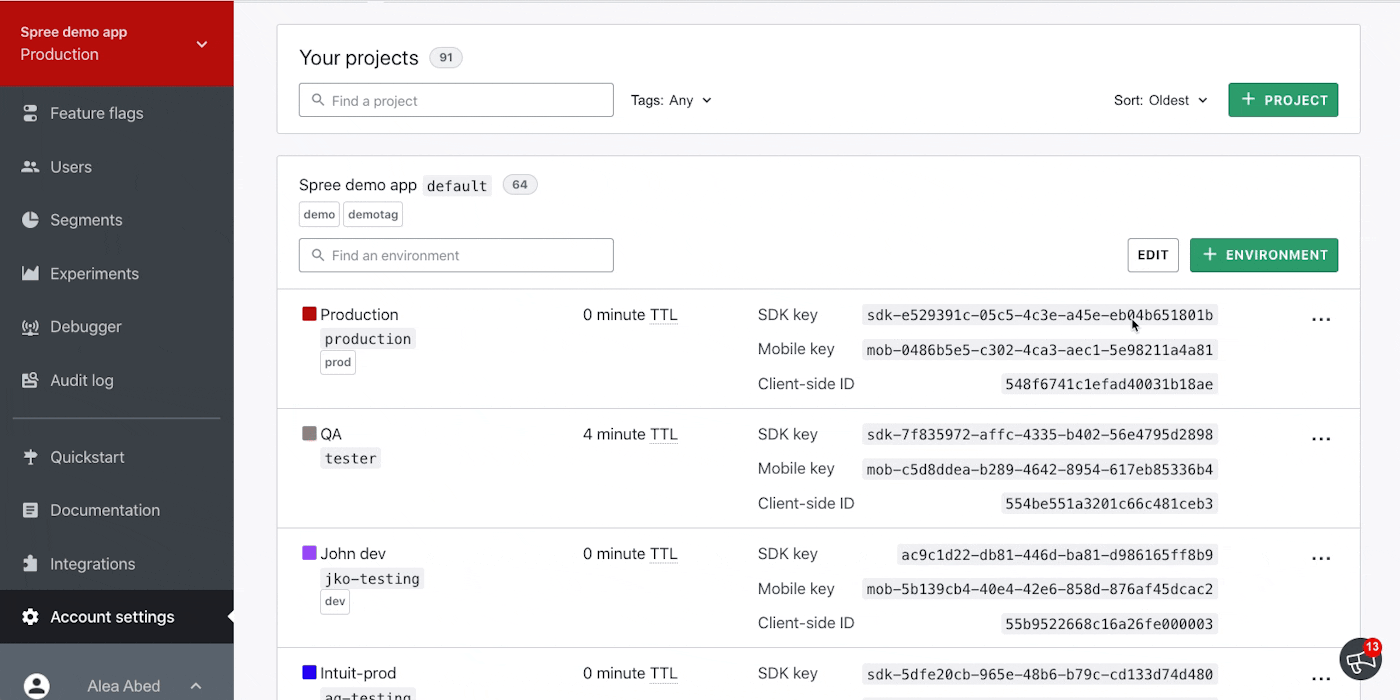Viewport: 1400px width, 700px height.
Task: Click the green + PROJECT button
Action: (1283, 100)
